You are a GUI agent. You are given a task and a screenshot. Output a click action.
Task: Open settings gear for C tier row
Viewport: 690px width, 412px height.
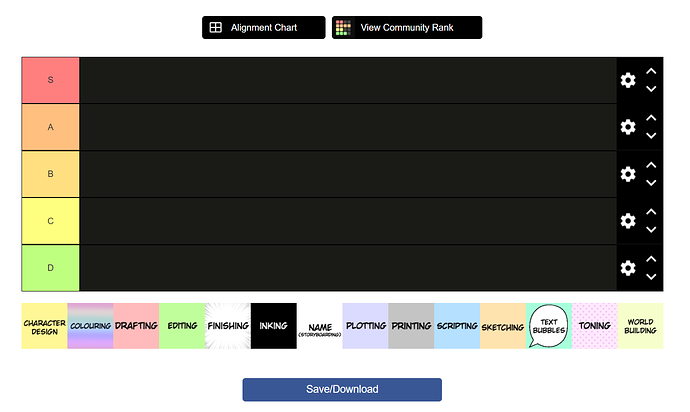click(628, 221)
